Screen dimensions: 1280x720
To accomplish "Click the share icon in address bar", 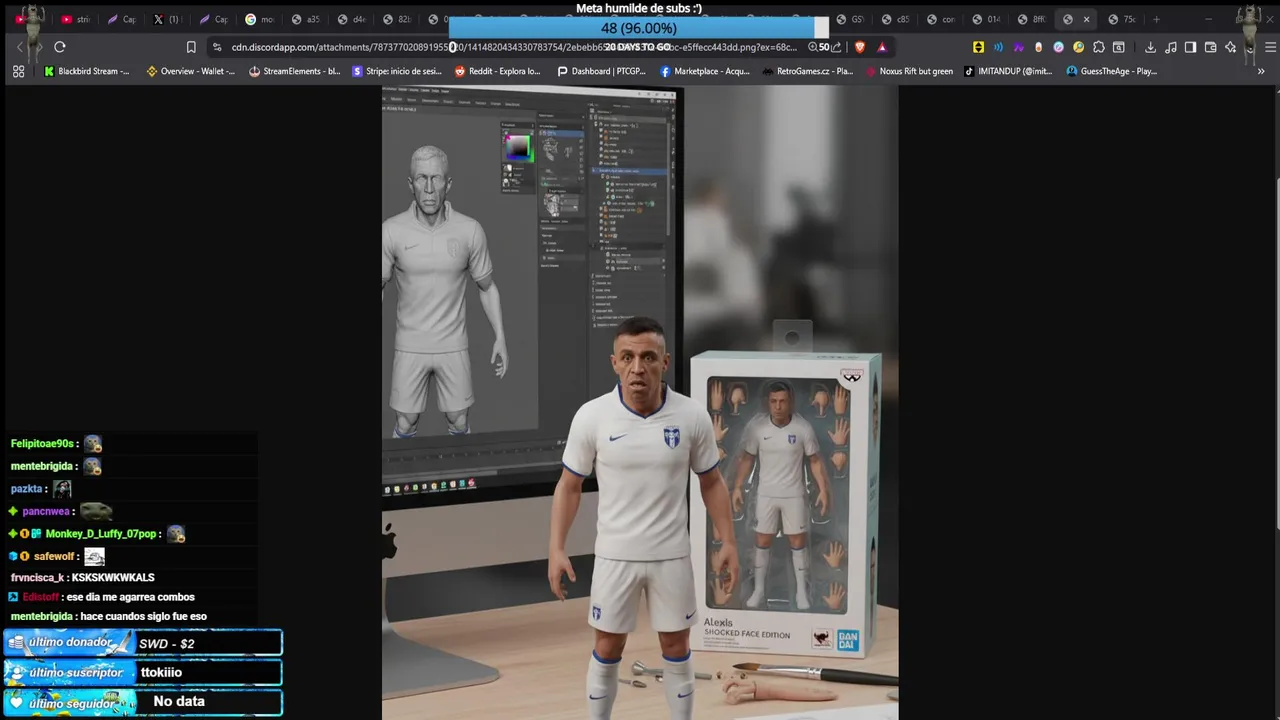I will pyautogui.click(x=837, y=47).
